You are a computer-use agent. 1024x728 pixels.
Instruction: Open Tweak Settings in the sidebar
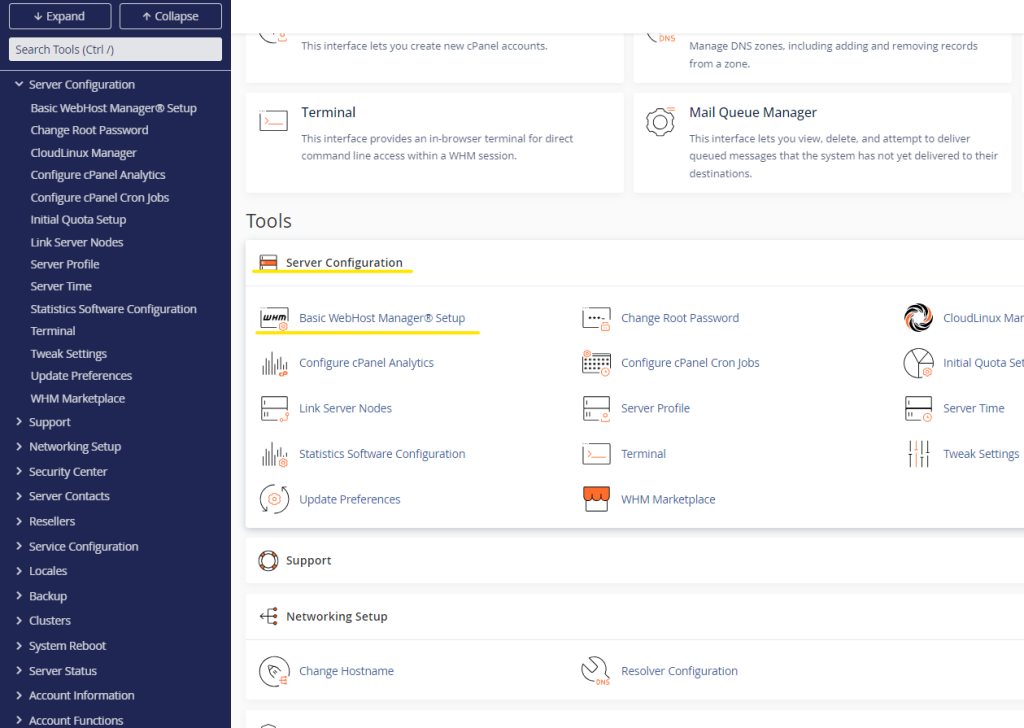[x=68, y=354]
